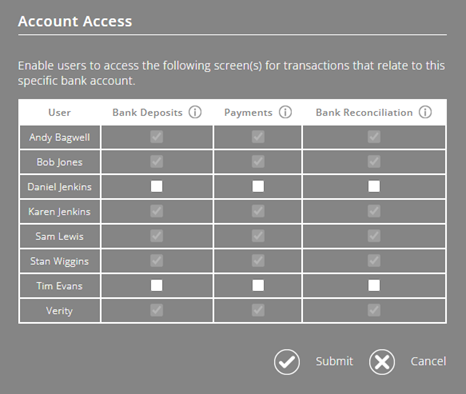
Task: Select the Bob Jones user cell
Action: click(60, 162)
